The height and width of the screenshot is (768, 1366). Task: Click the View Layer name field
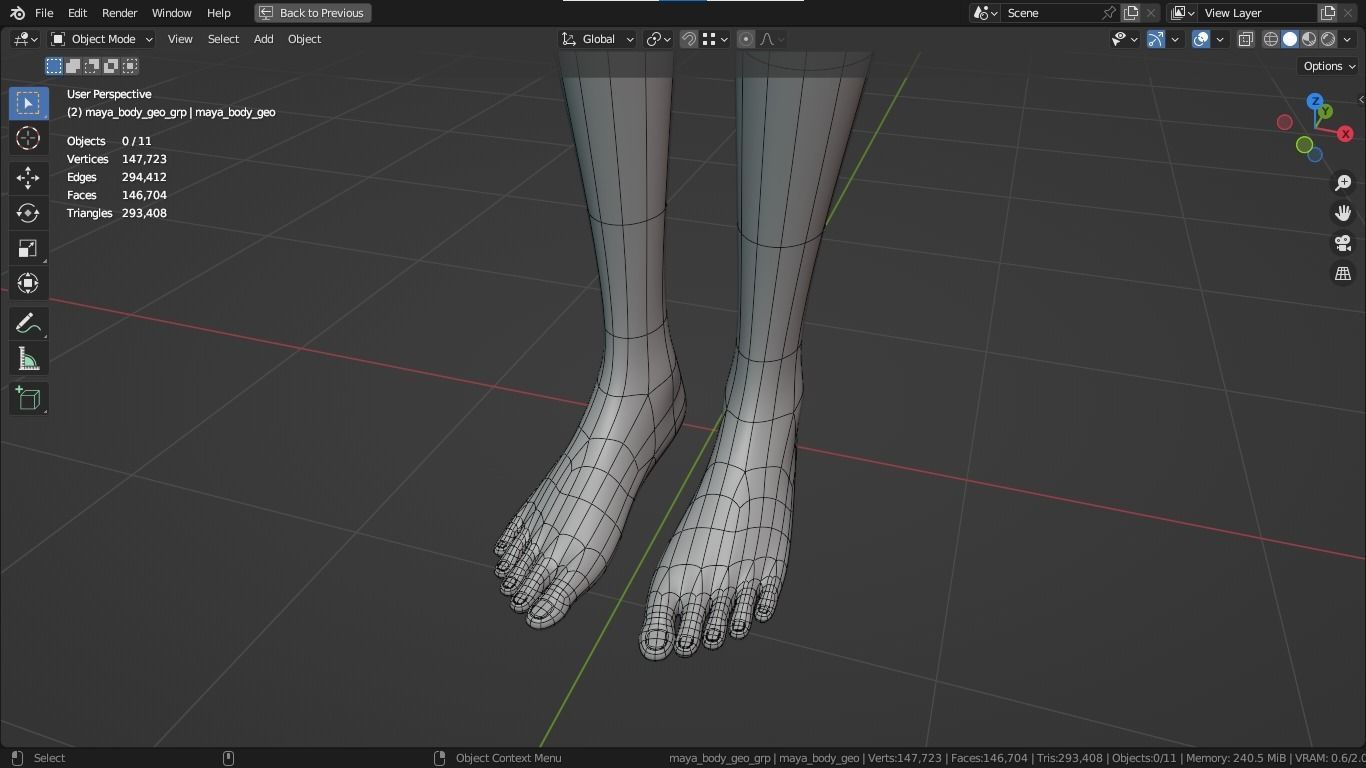1258,13
